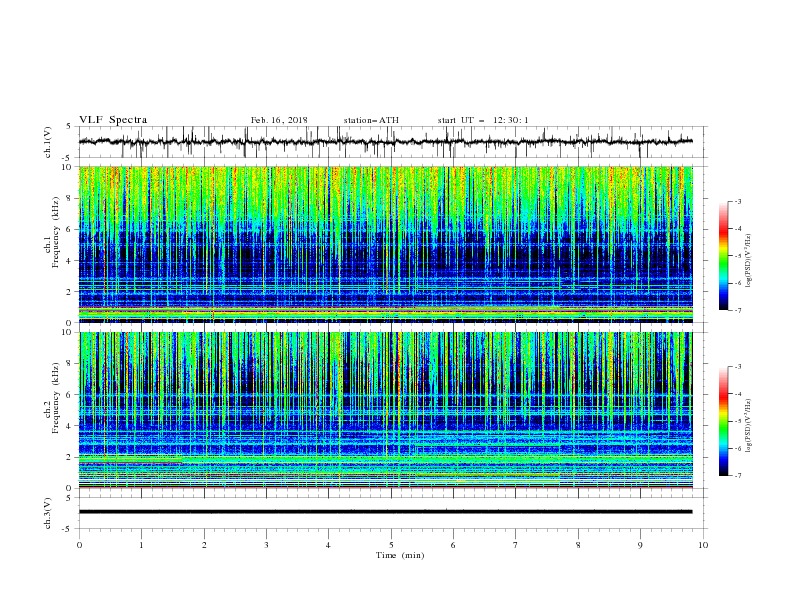Click the ch.1 waveform trace

[x=385, y=142]
